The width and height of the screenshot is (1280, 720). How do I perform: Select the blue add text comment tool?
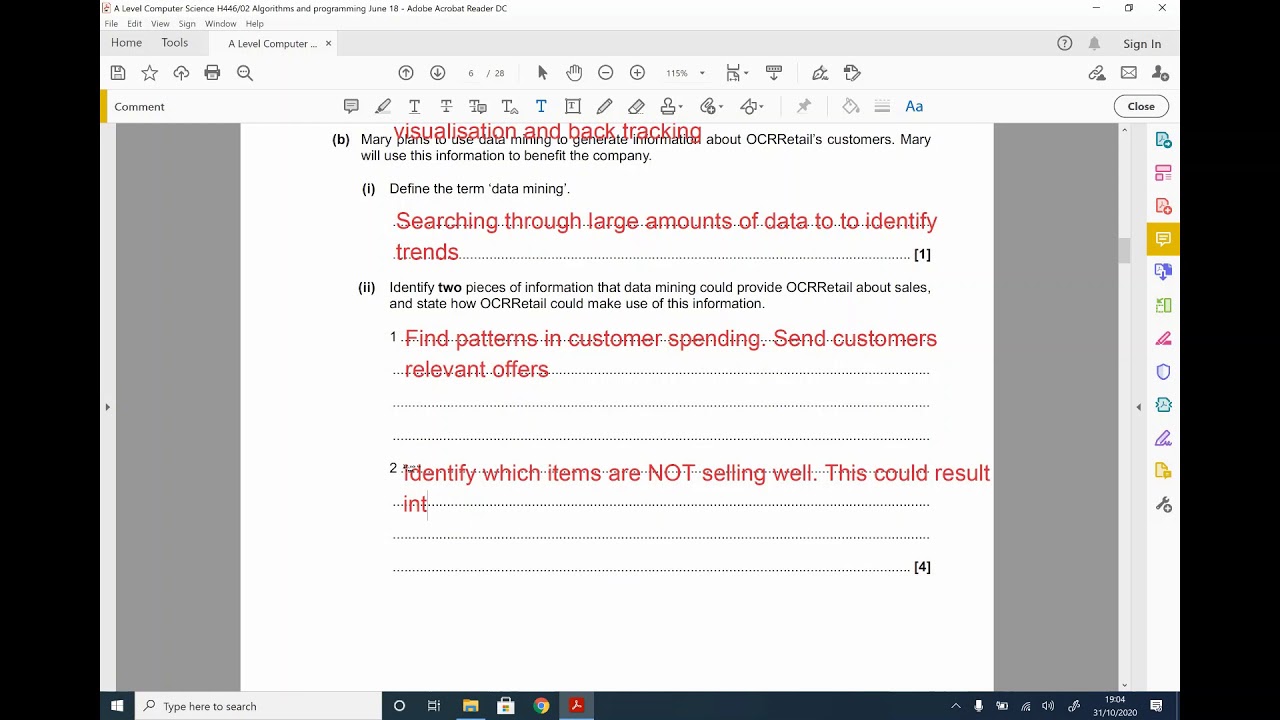tap(541, 106)
